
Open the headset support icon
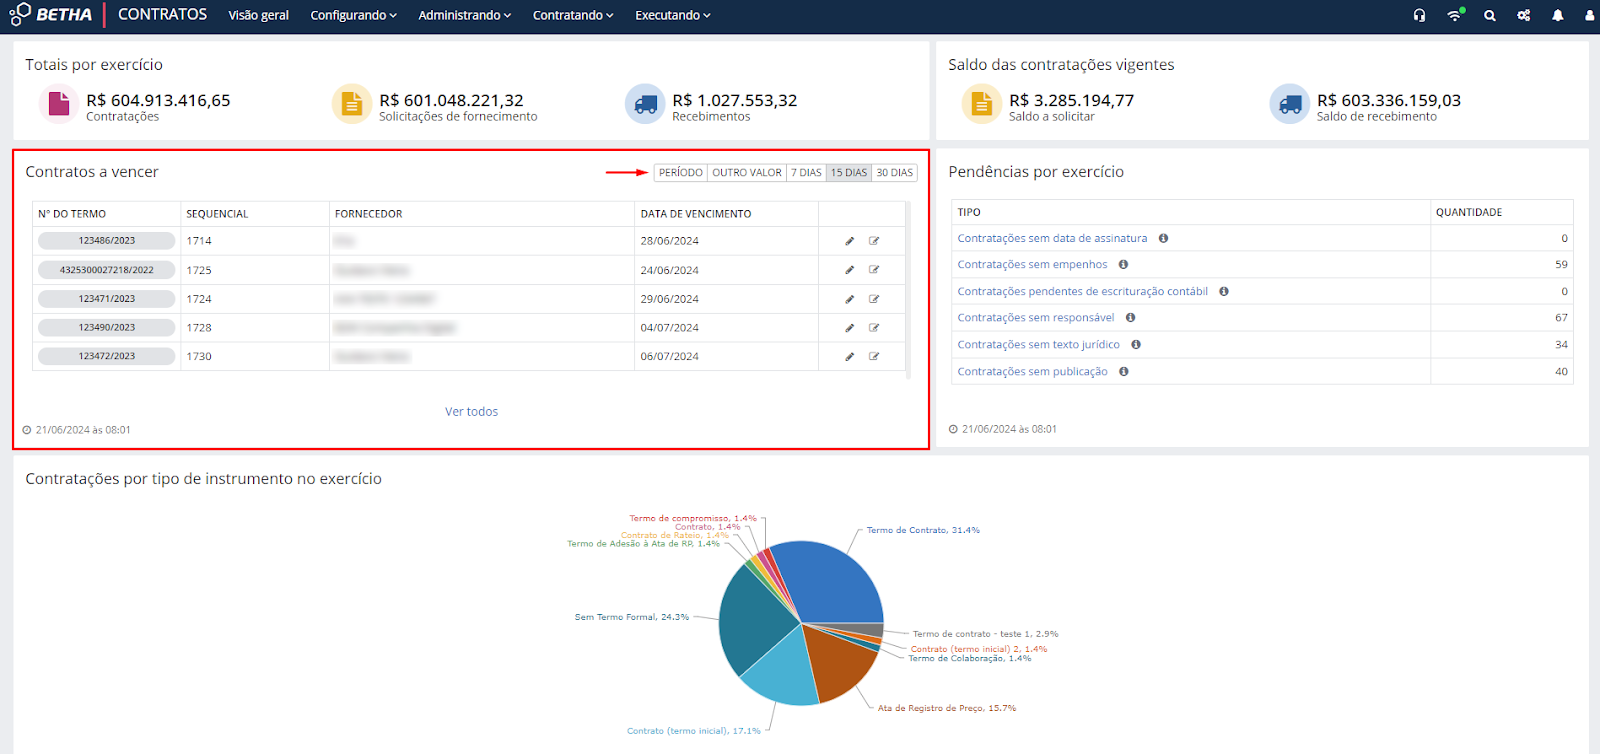coord(1419,15)
